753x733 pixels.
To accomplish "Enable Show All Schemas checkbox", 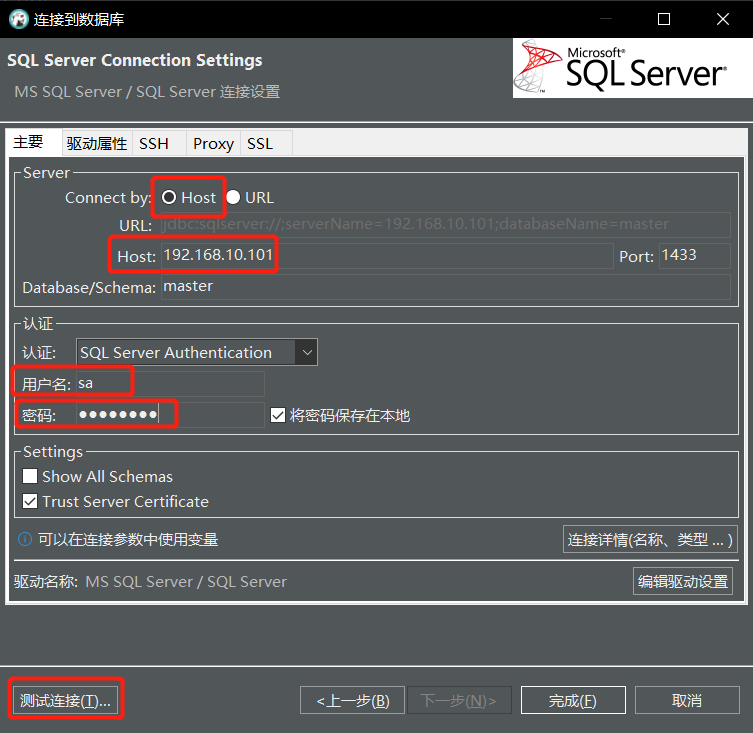I will (30, 476).
